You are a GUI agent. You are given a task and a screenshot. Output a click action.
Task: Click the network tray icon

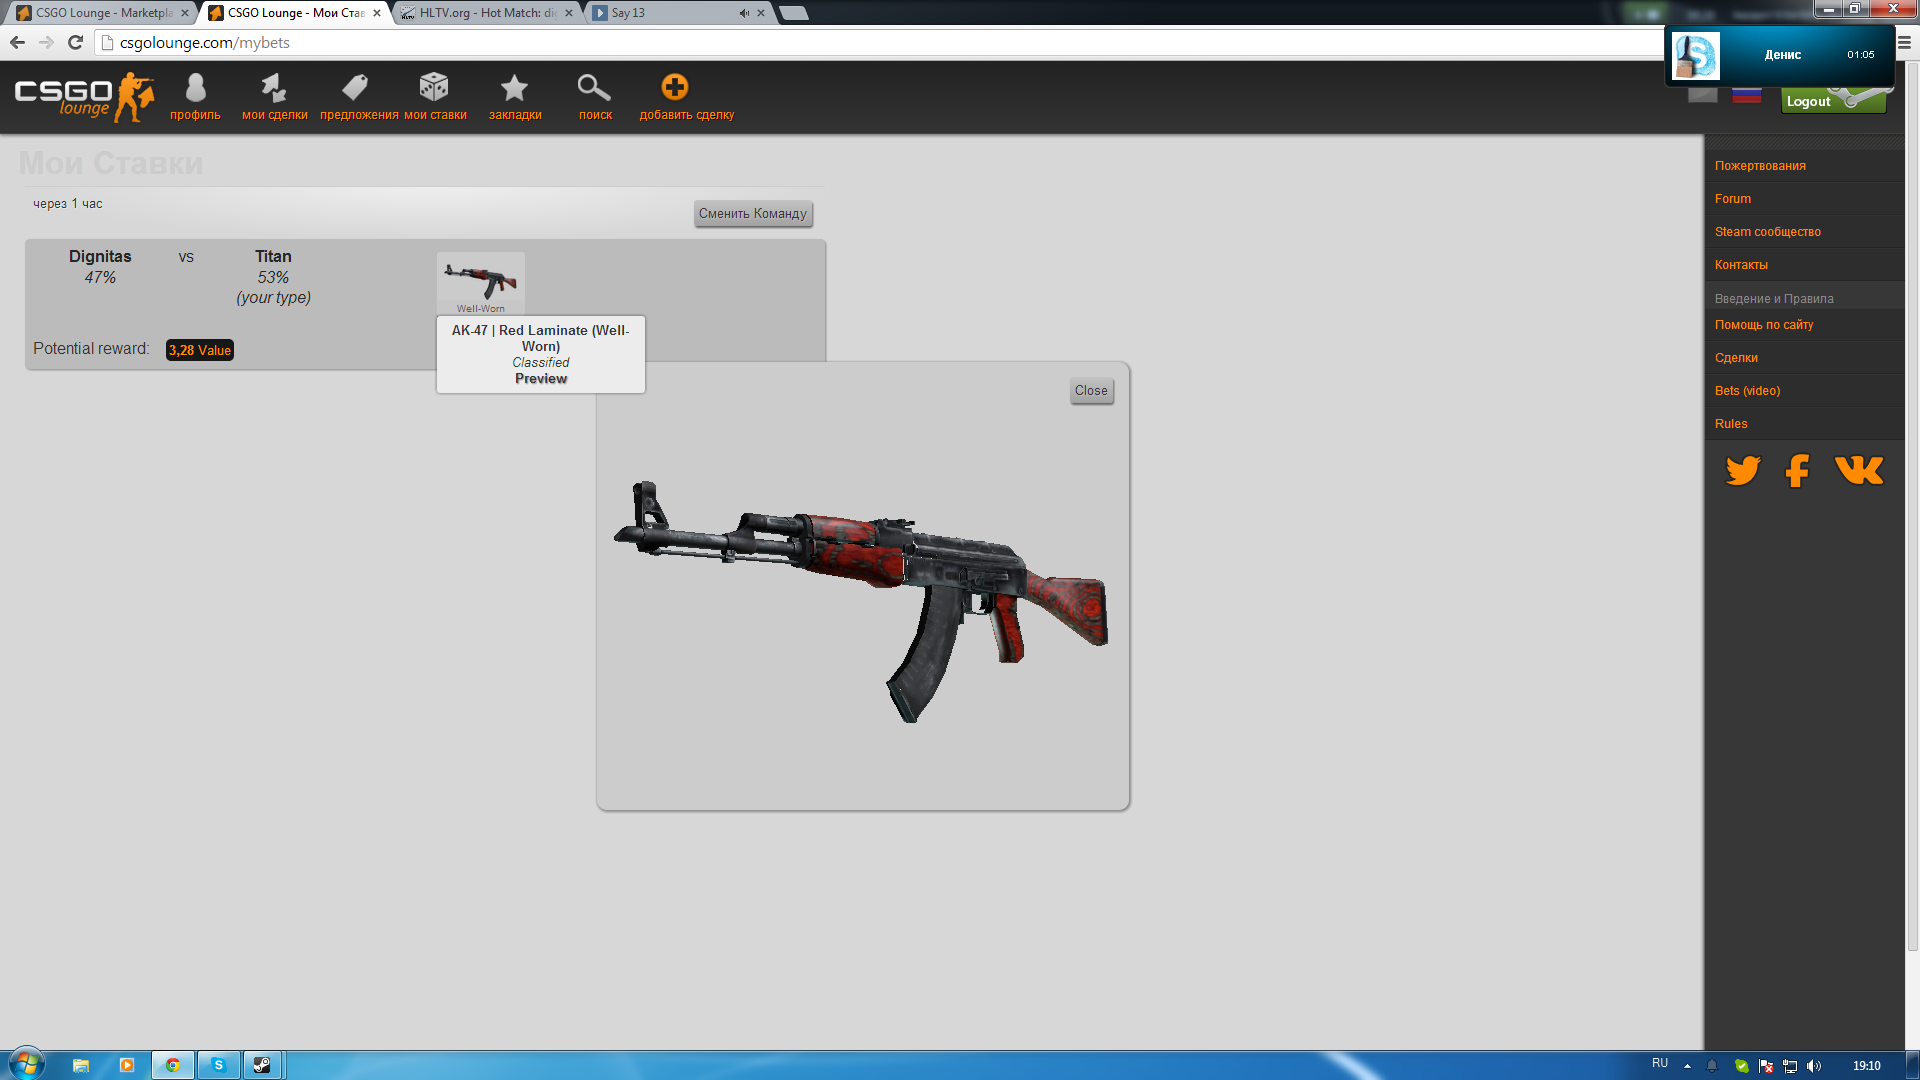coord(1790,1066)
